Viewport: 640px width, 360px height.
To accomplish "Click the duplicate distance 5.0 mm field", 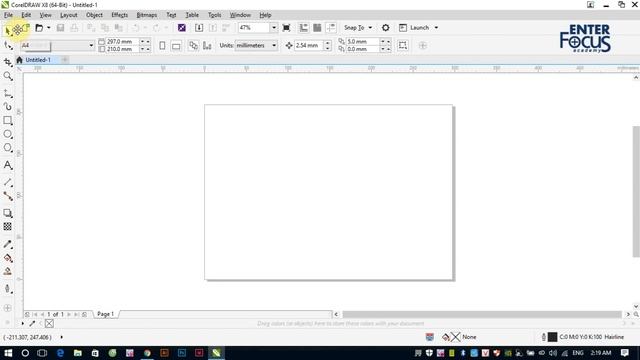I will [362, 42].
